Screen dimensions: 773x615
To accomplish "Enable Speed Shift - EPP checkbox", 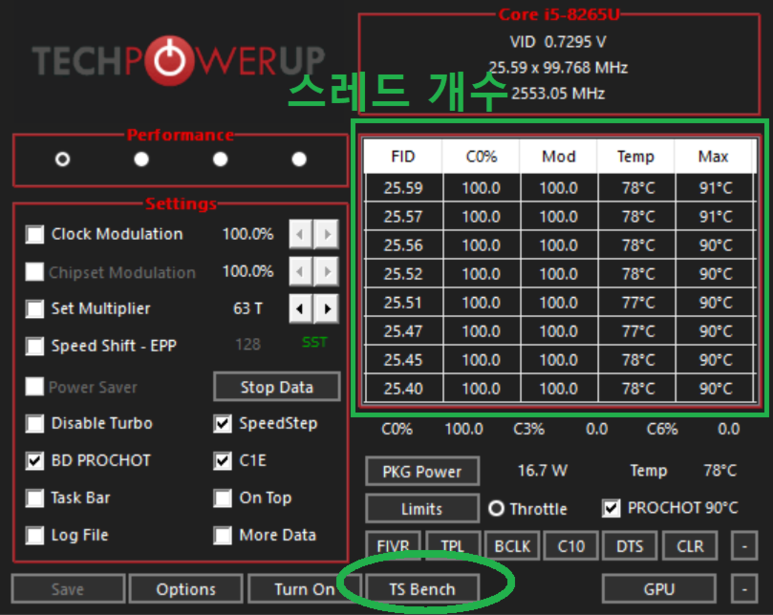I will (35, 346).
